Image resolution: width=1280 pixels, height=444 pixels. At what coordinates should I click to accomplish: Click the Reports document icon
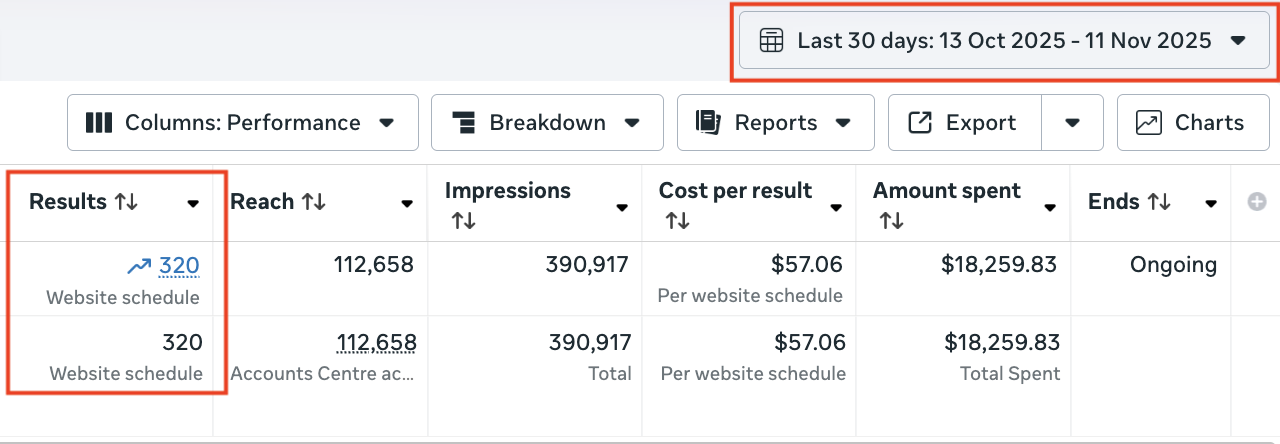tap(709, 123)
